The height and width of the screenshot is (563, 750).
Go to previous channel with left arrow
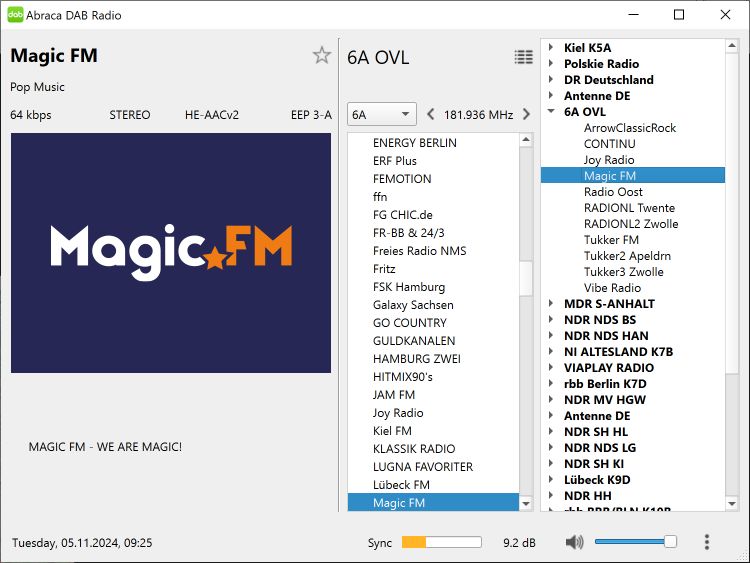[x=431, y=115]
